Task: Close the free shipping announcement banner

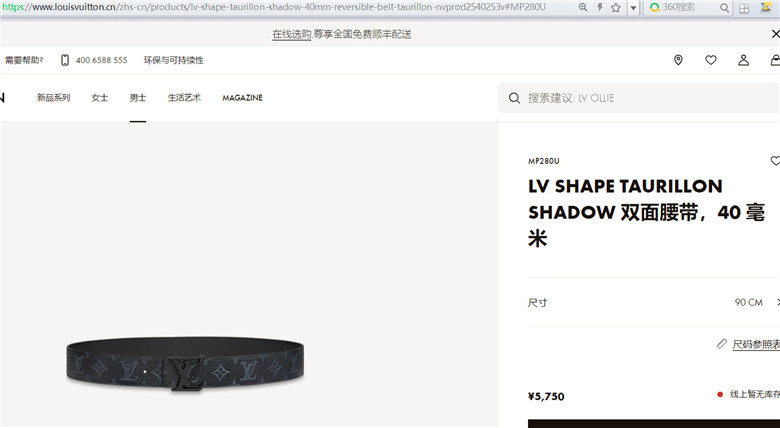Action: coord(775,34)
